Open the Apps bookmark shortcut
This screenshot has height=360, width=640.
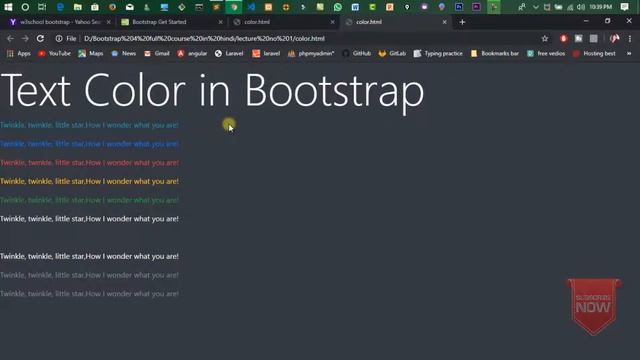pyautogui.click(x=18, y=53)
